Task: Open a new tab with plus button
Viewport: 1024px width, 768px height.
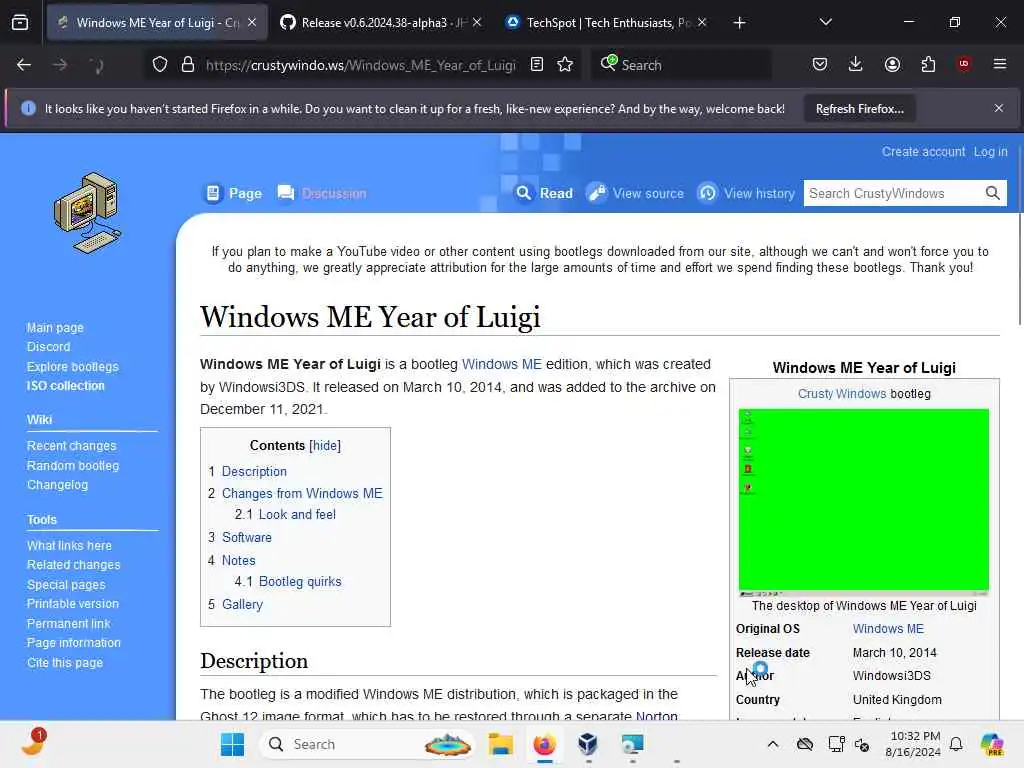Action: point(739,23)
